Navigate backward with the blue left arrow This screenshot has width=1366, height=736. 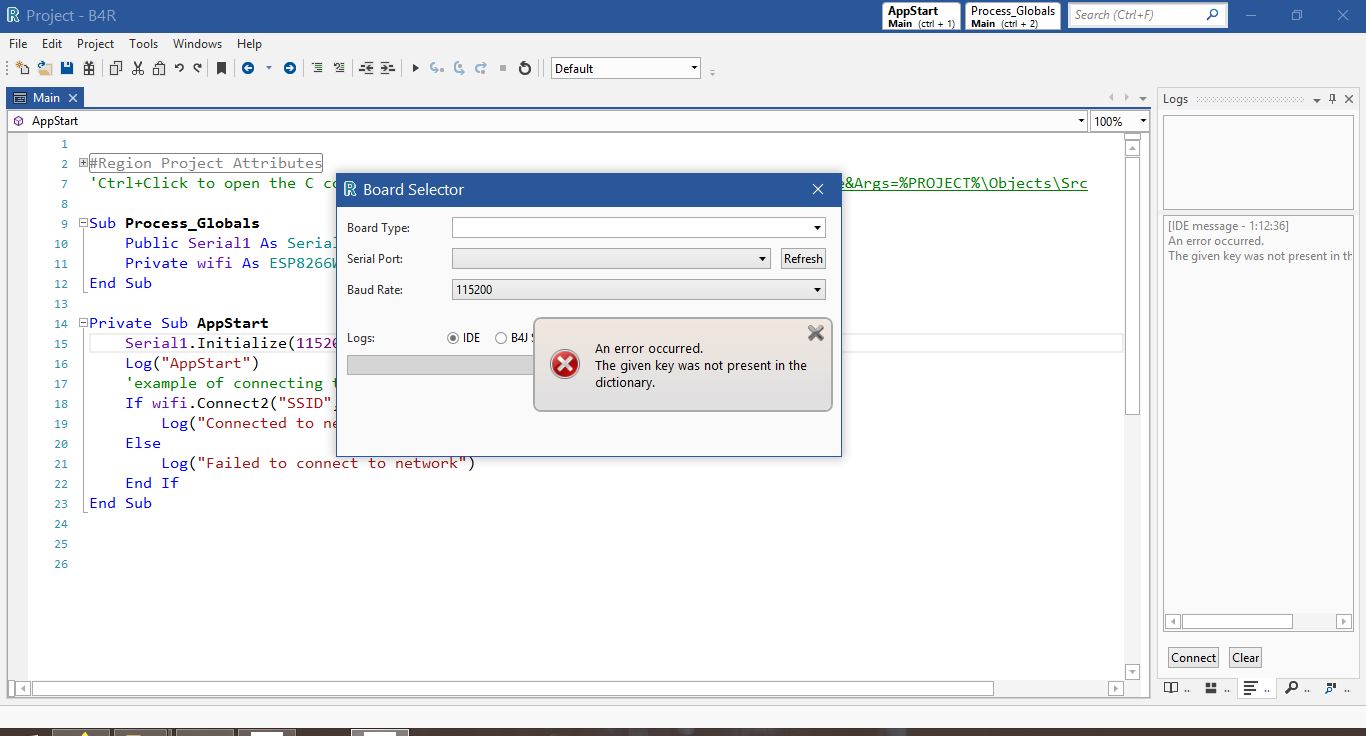click(x=247, y=68)
